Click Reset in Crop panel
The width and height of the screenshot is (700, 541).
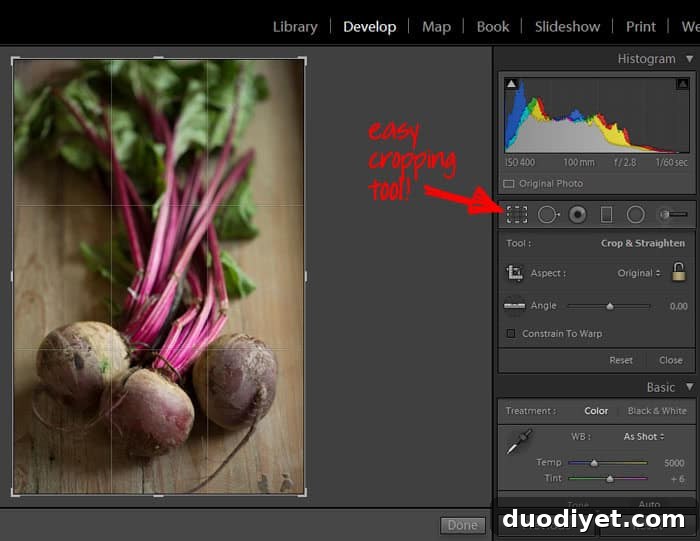tap(621, 360)
